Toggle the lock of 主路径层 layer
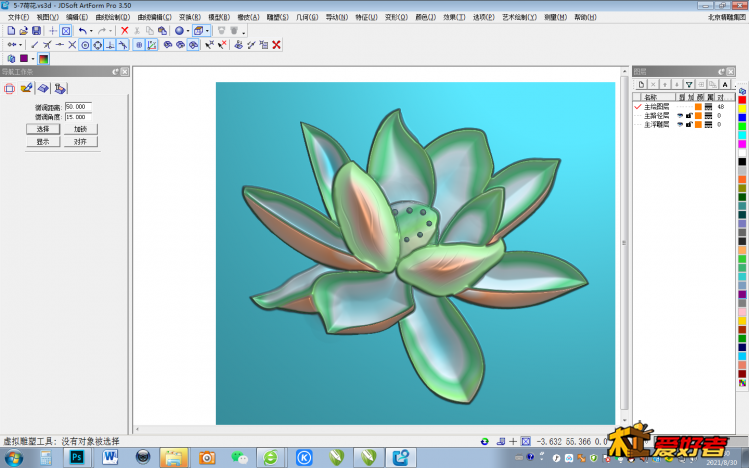Image resolution: width=749 pixels, height=468 pixels. pyautogui.click(x=689, y=116)
